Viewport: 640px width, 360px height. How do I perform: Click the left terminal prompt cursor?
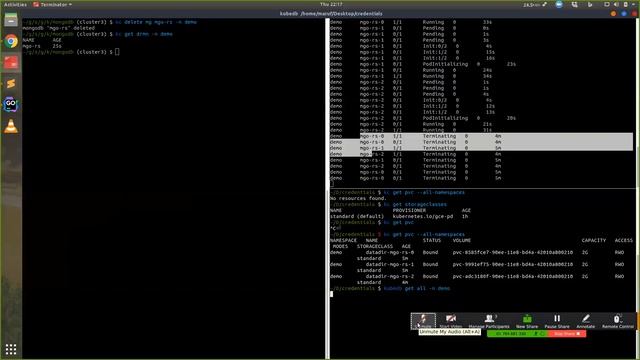117,52
